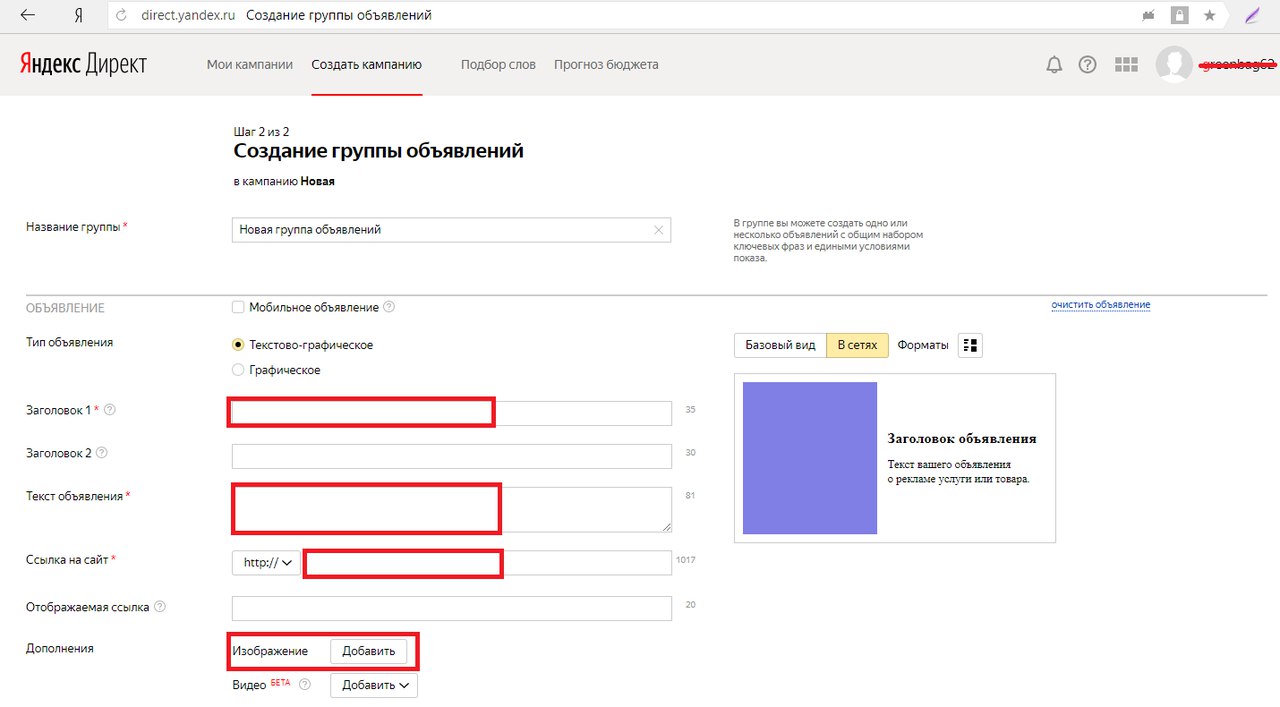Viewport: 1280px width, 707px height.
Task: Expand the Видео Добавить dropdown
Action: click(x=374, y=685)
